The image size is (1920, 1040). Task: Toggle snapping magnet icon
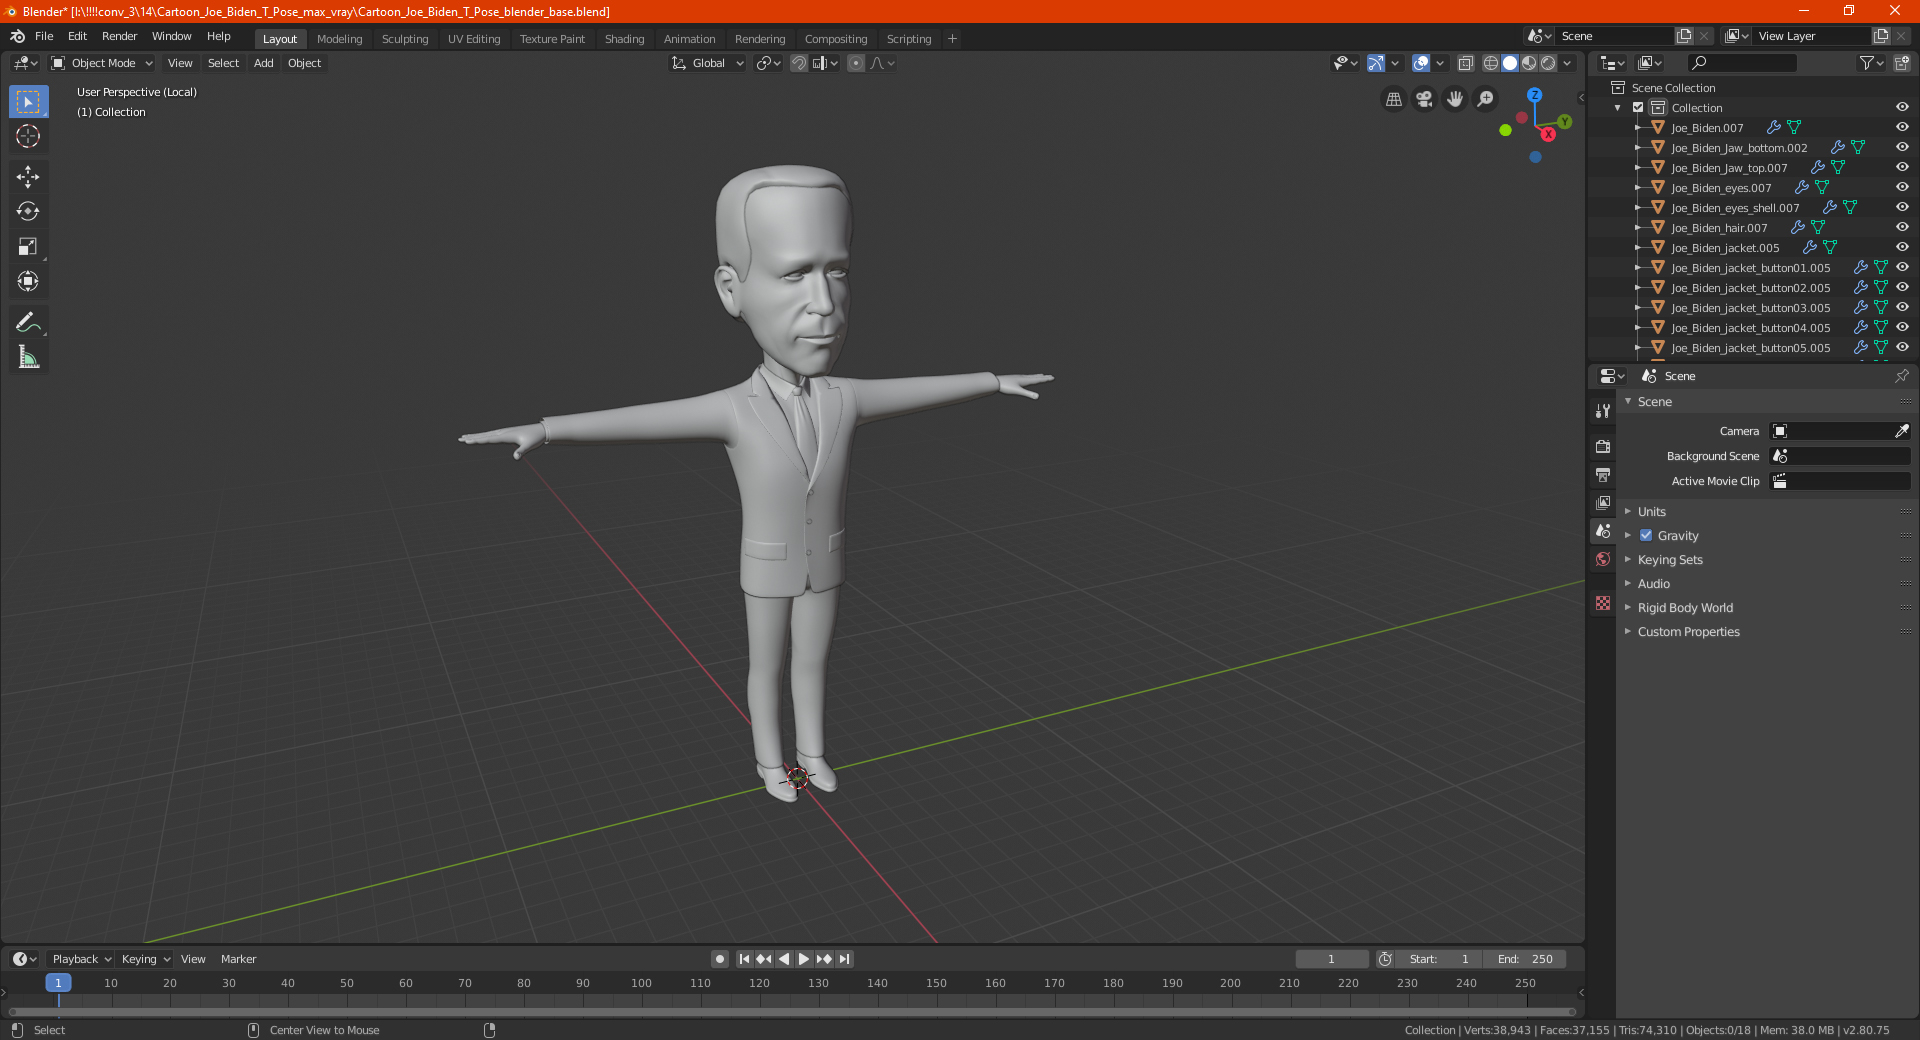click(799, 63)
